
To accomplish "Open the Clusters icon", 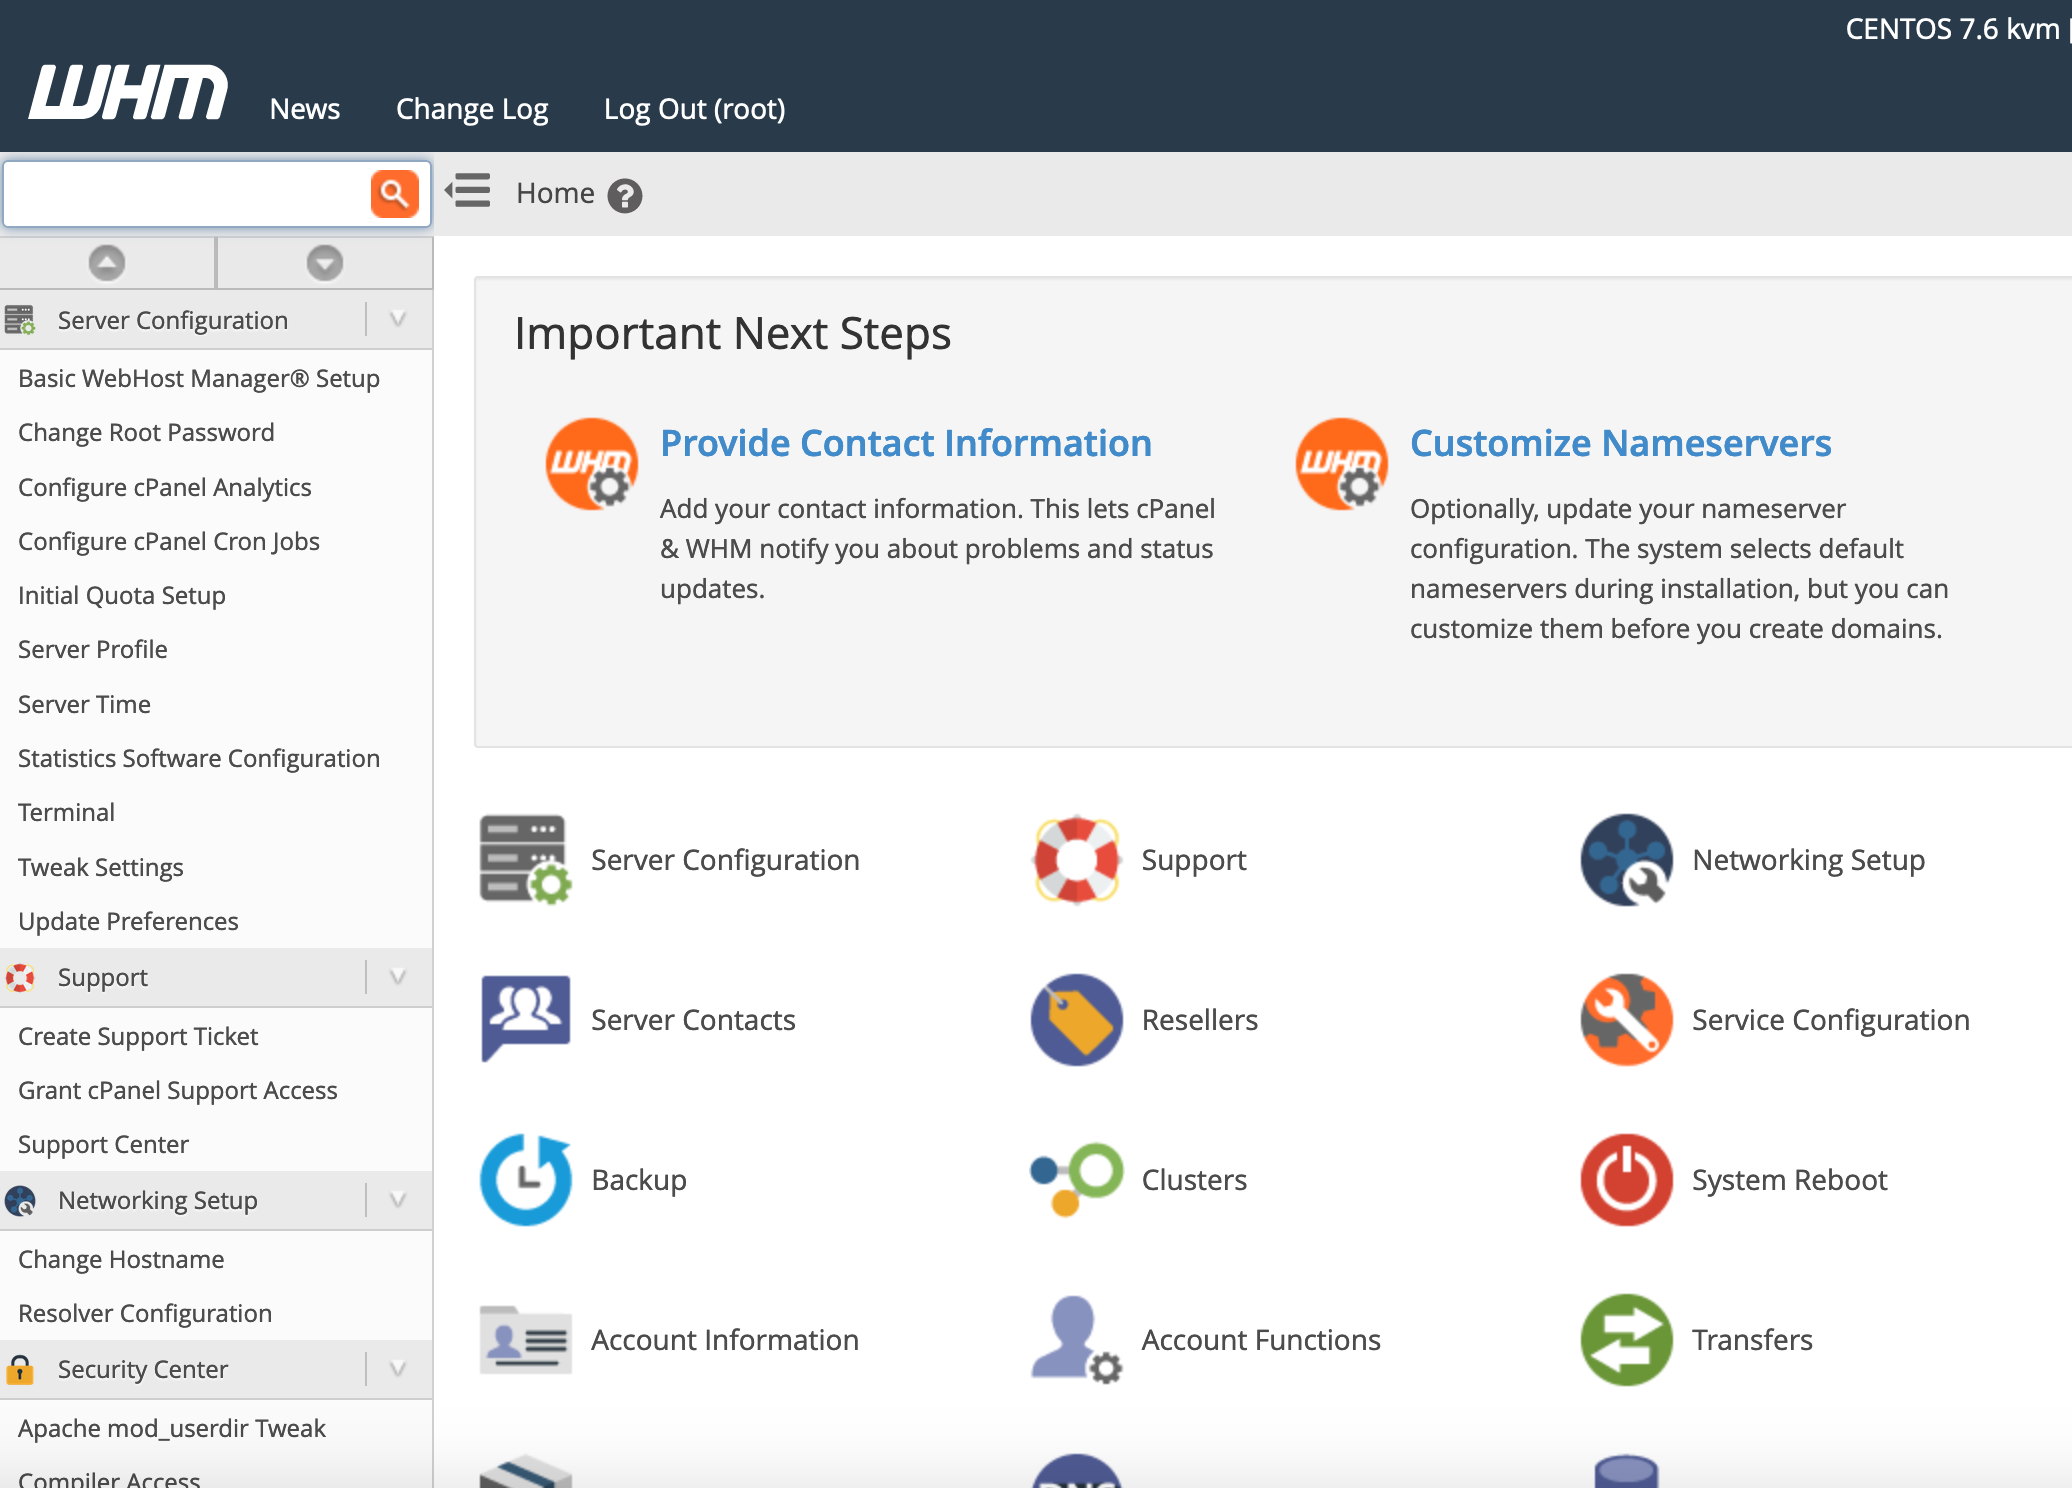I will click(1076, 1180).
